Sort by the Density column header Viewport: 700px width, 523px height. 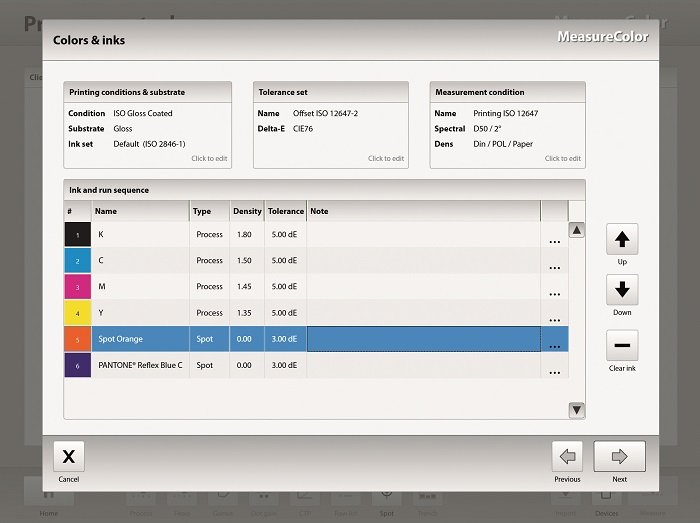pos(247,211)
